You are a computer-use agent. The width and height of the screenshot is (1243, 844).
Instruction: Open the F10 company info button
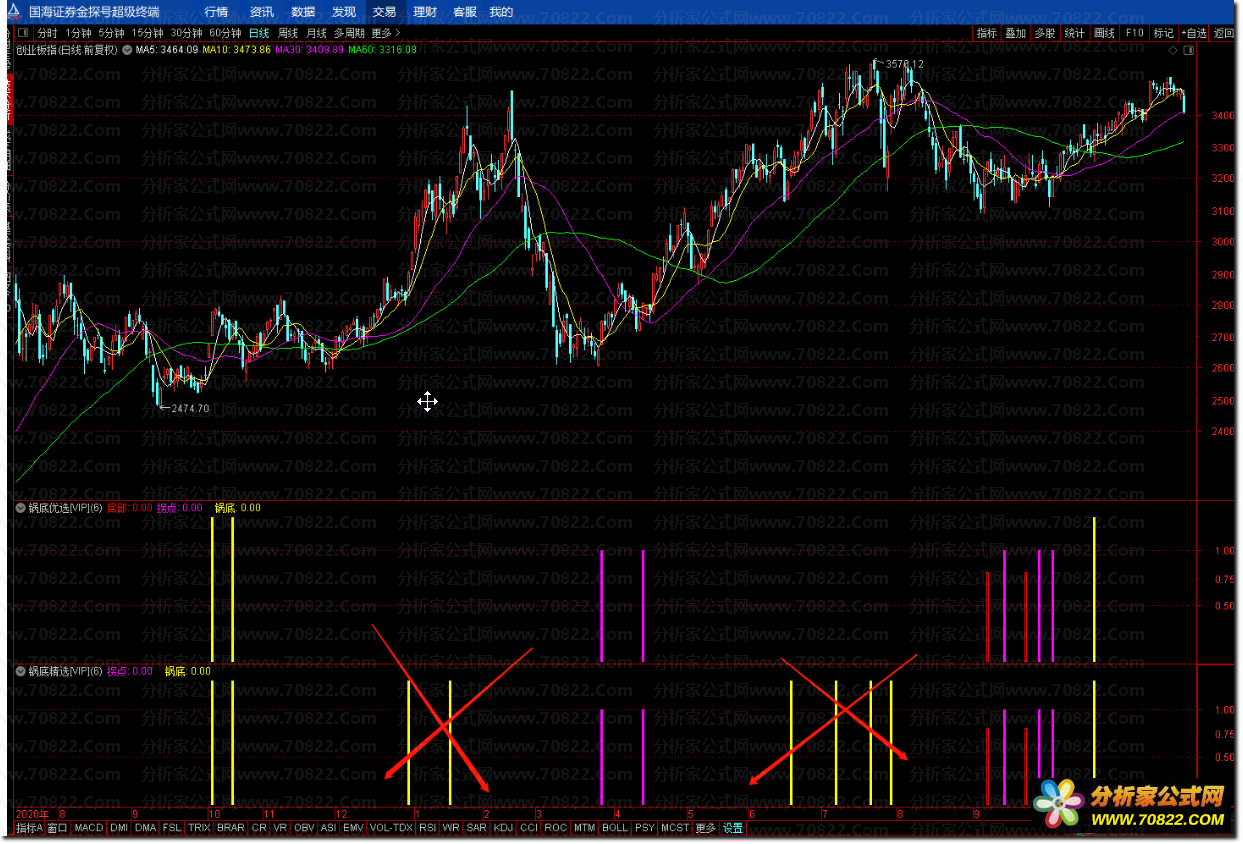click(1134, 33)
